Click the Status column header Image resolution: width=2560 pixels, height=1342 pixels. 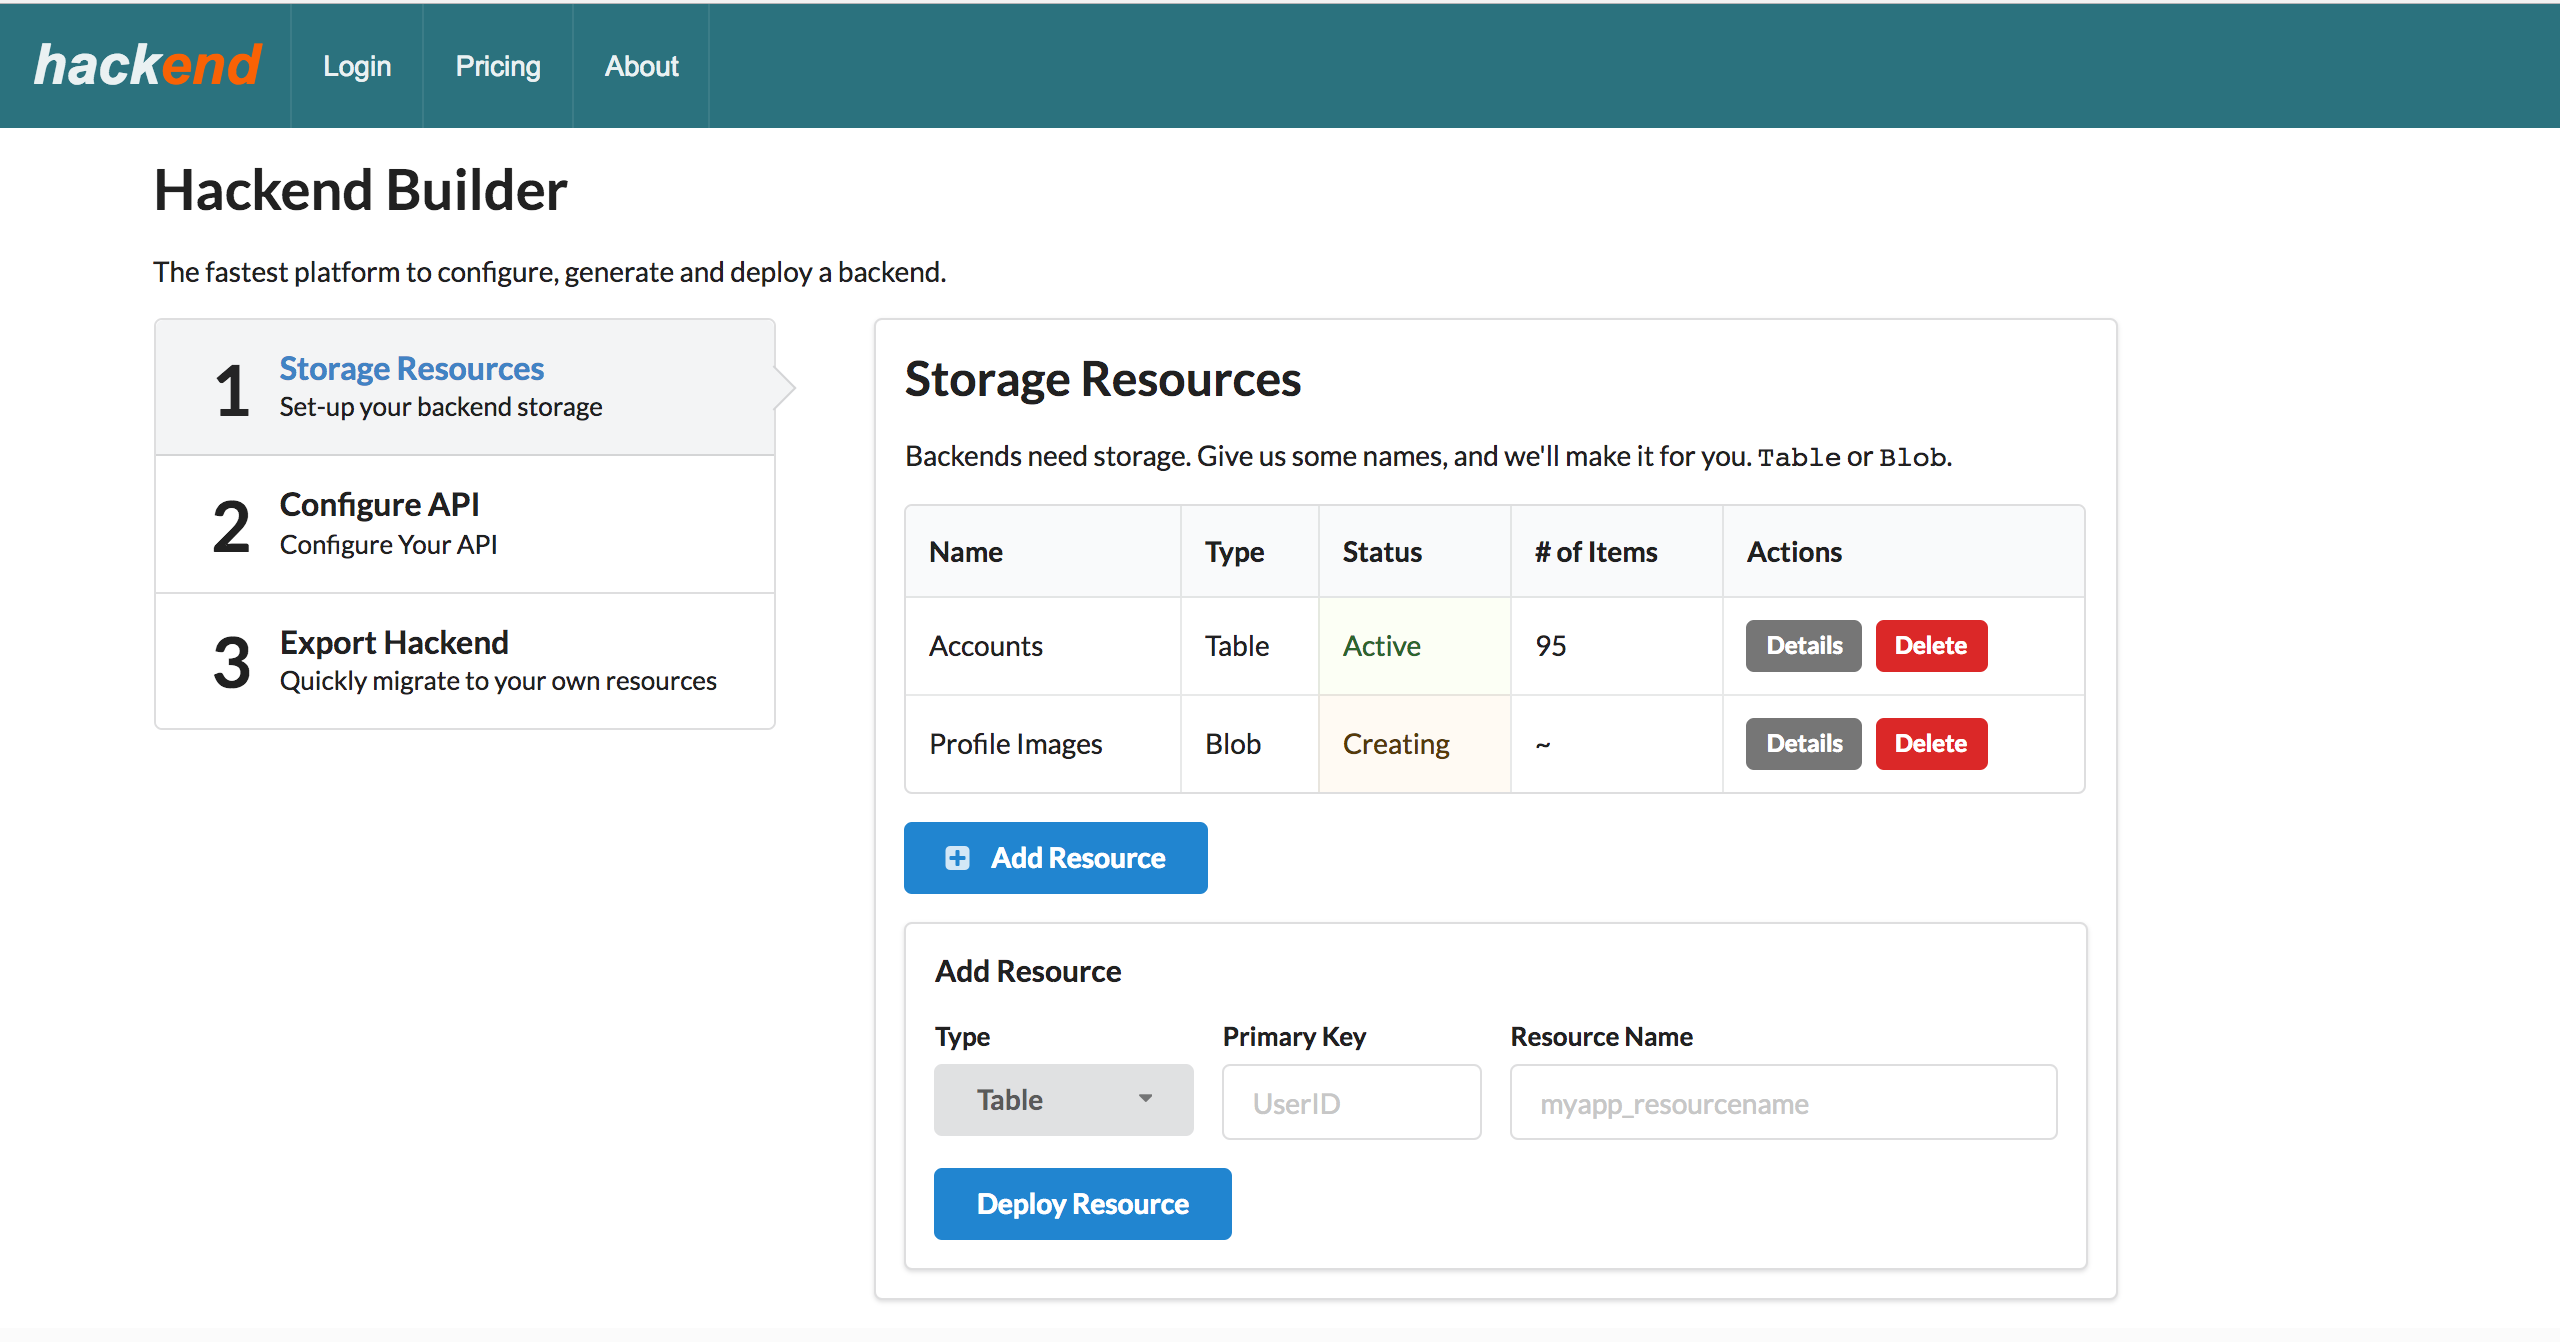coord(1415,552)
